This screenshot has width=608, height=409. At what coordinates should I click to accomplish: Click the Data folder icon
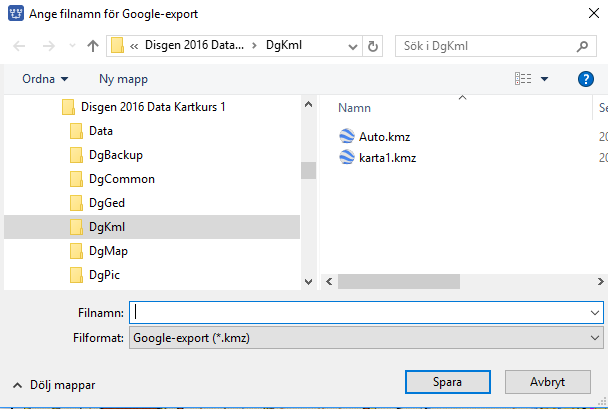click(76, 131)
